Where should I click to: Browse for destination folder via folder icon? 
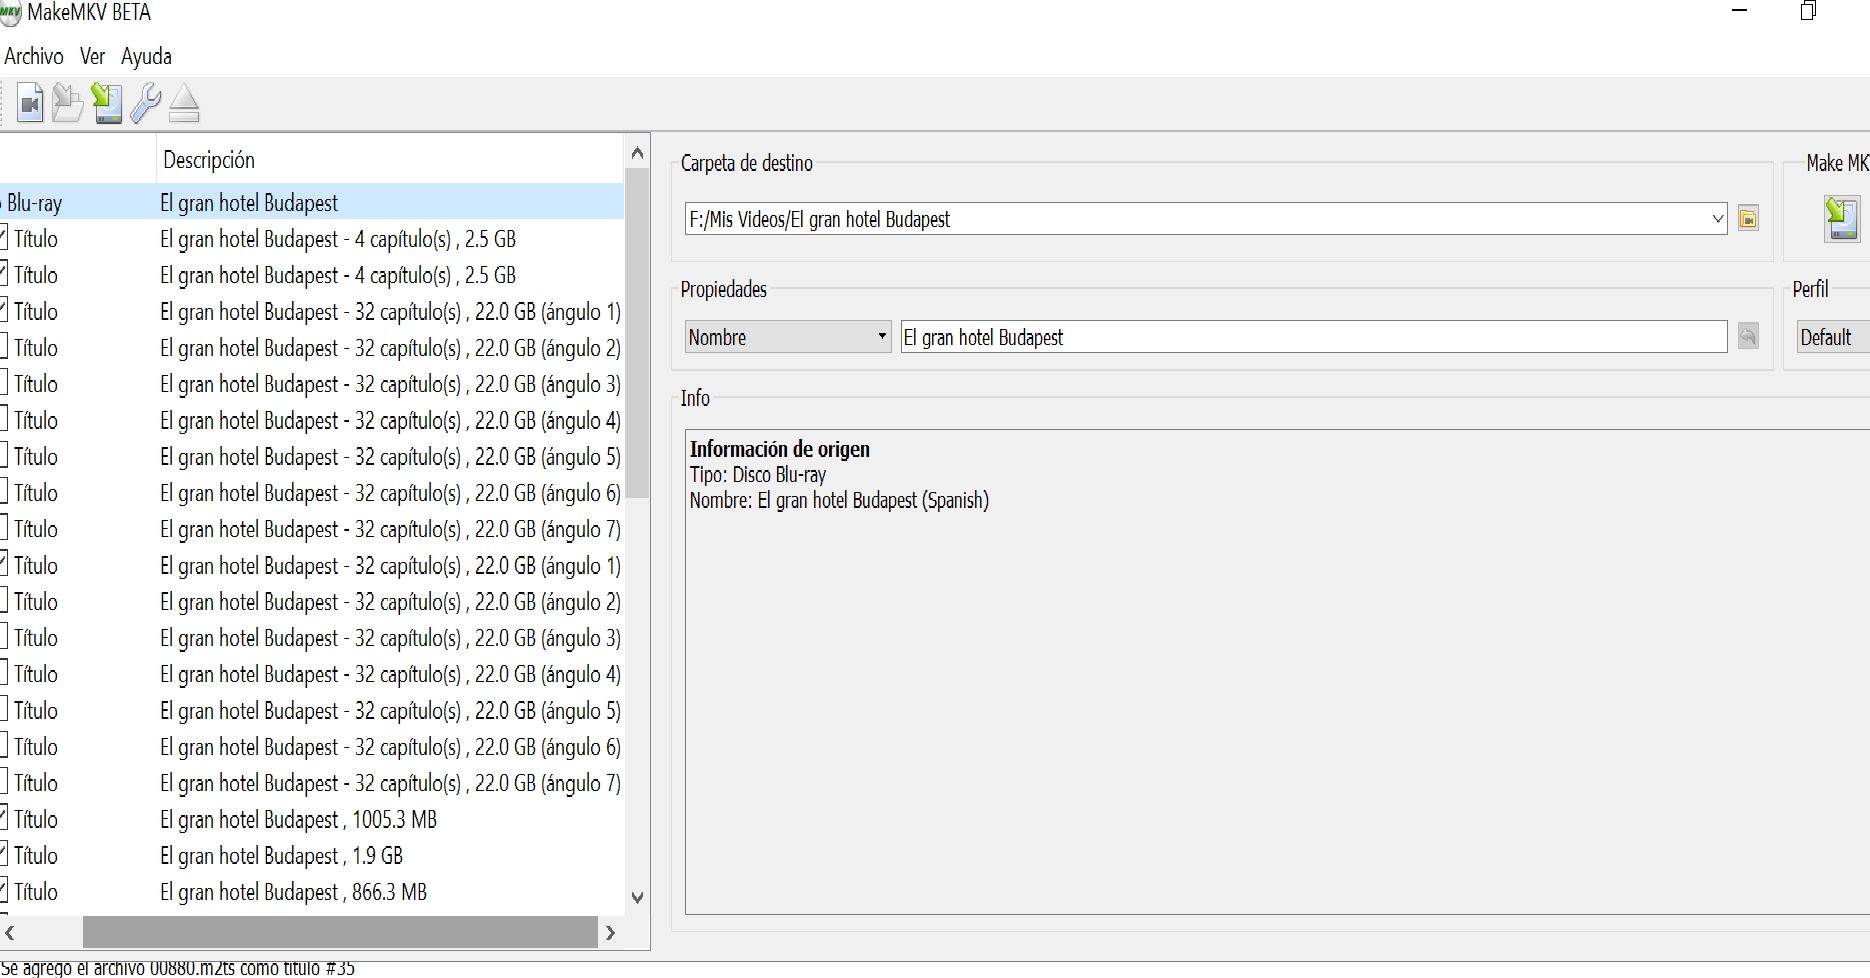1748,218
